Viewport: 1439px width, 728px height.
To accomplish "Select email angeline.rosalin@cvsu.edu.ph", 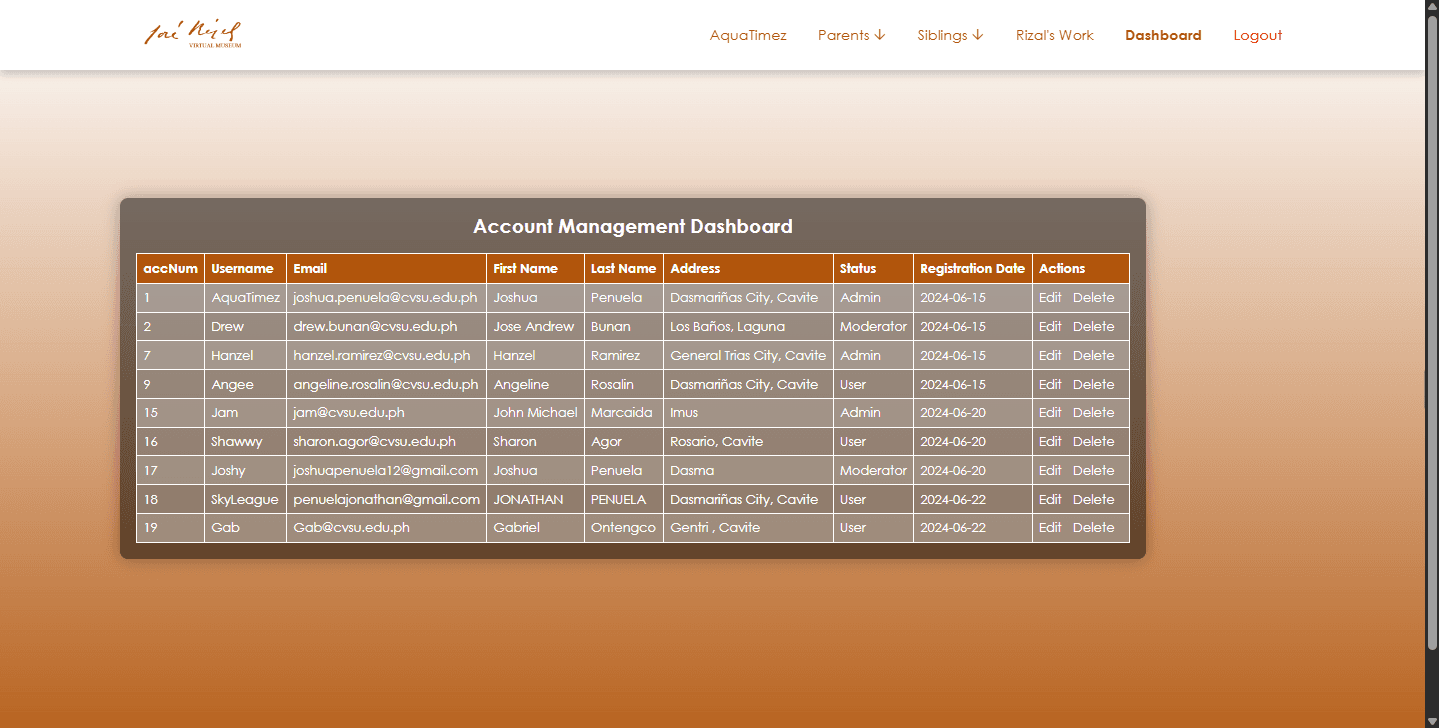I will [386, 384].
